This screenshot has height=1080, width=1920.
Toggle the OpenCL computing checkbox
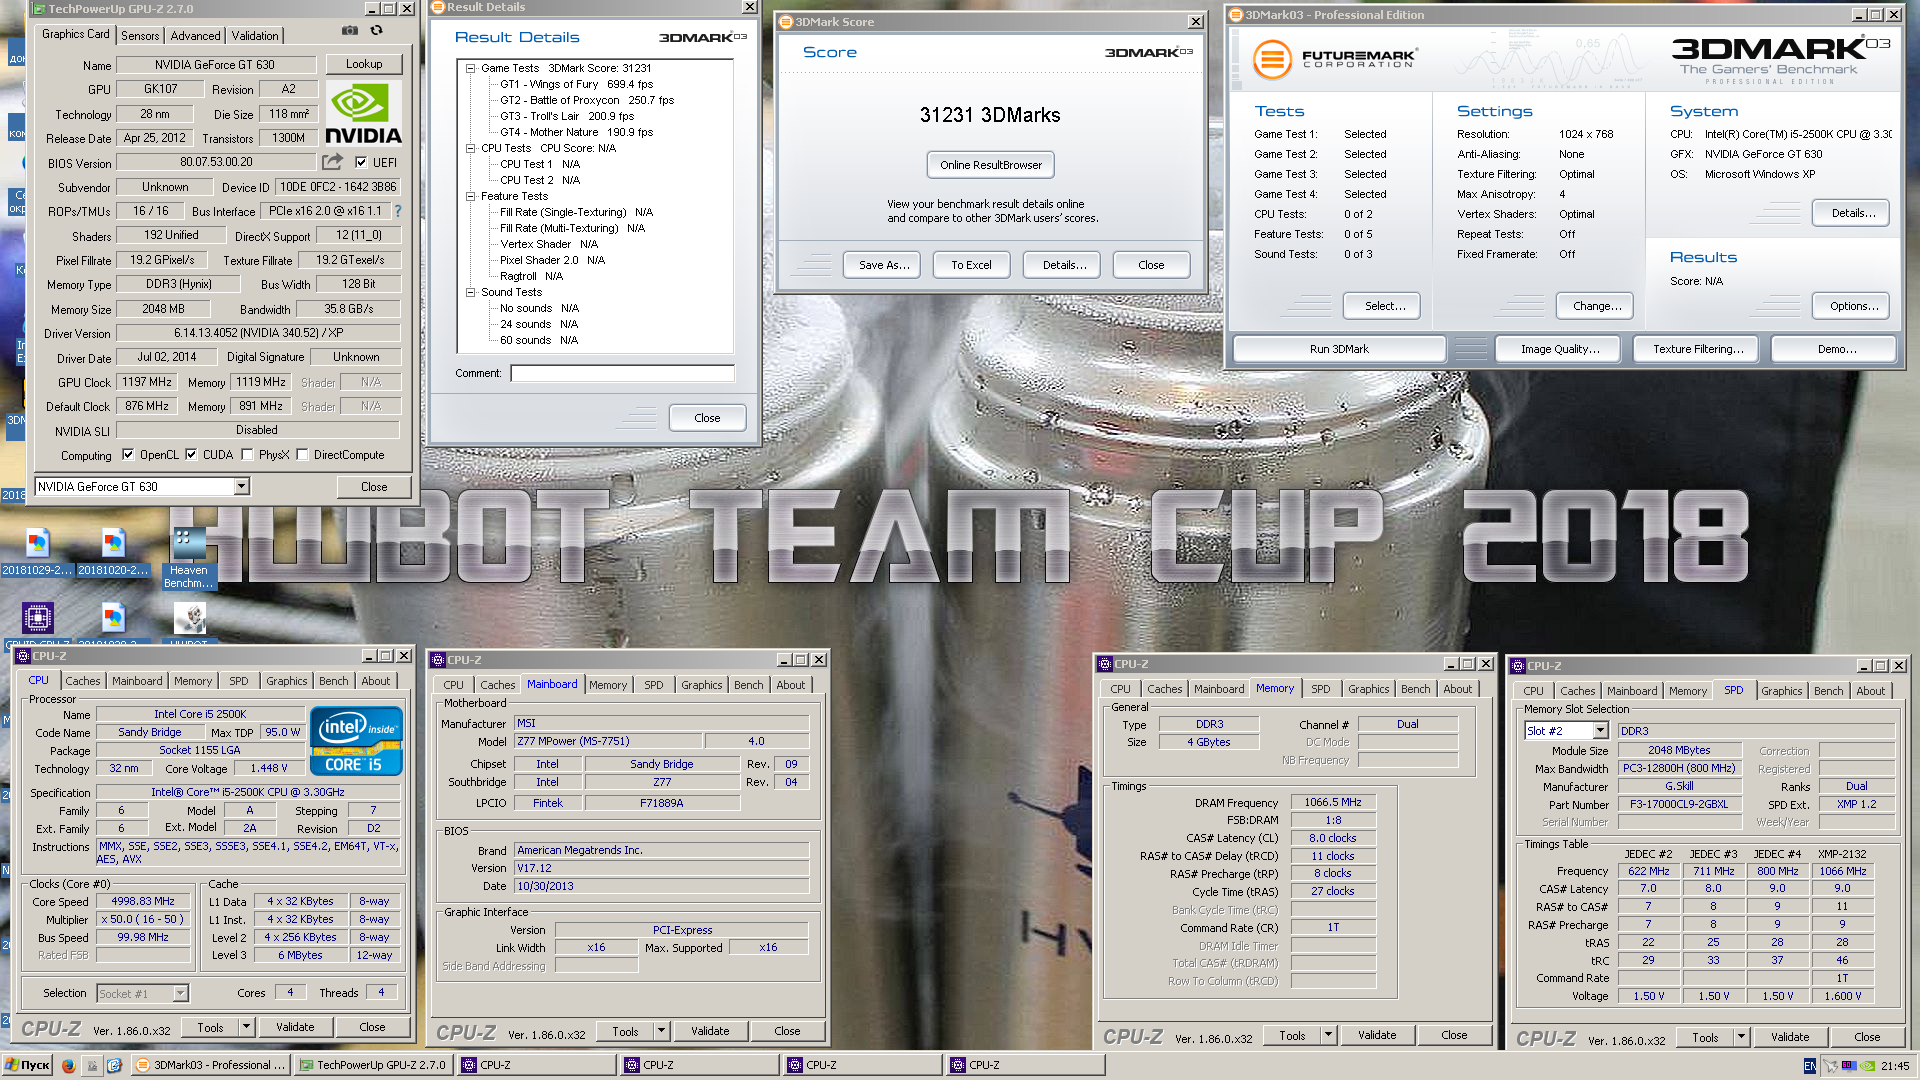coord(128,455)
